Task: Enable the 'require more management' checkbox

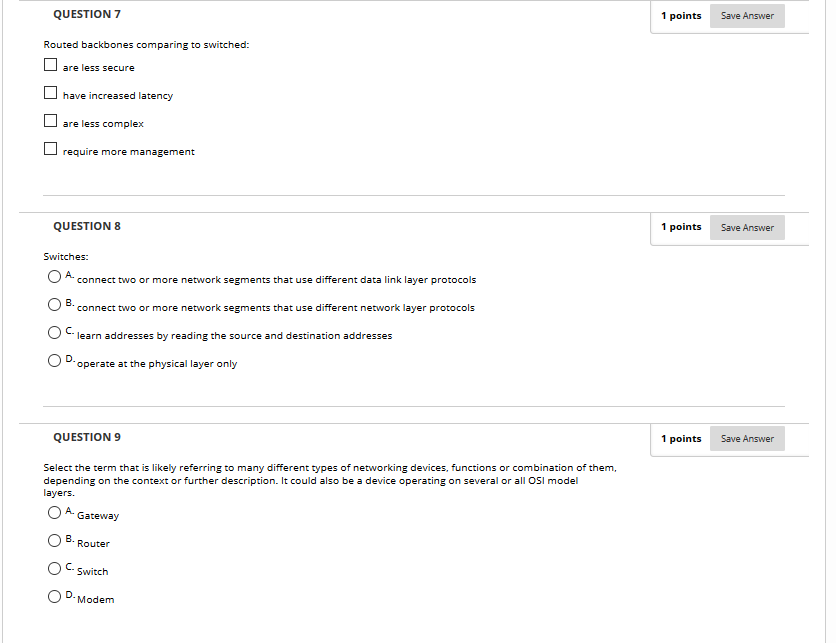Action: pos(50,148)
